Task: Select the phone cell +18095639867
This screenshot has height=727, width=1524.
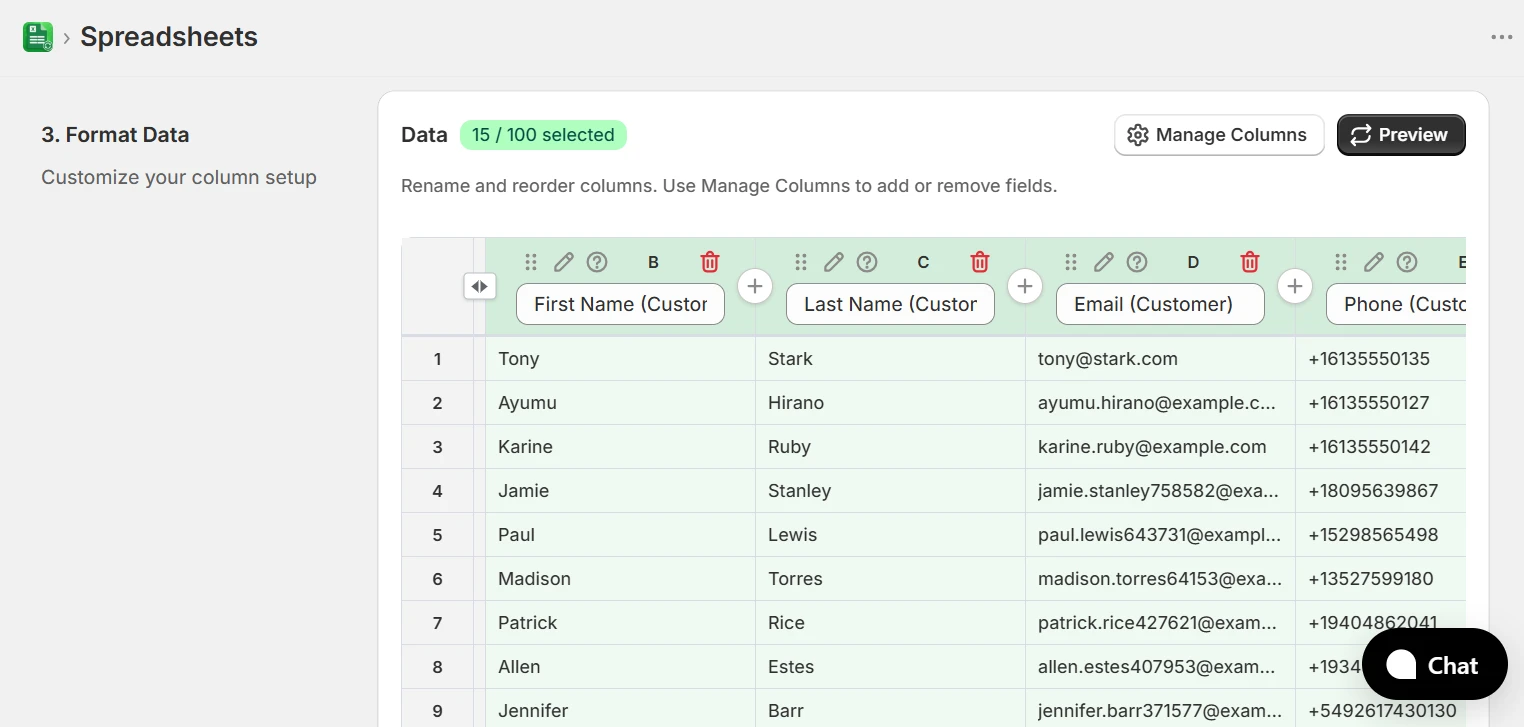Action: (x=1381, y=491)
